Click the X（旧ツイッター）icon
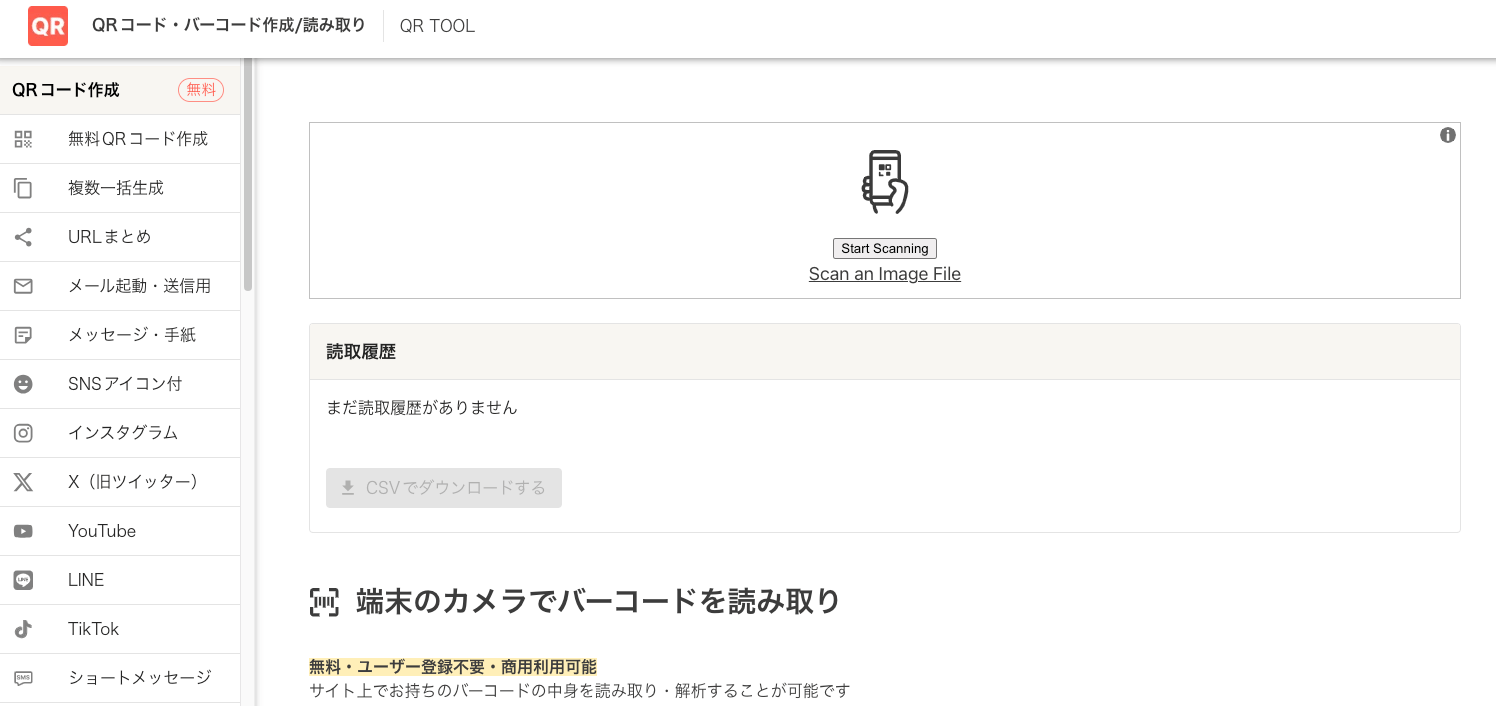1496x706 pixels. coord(23,482)
